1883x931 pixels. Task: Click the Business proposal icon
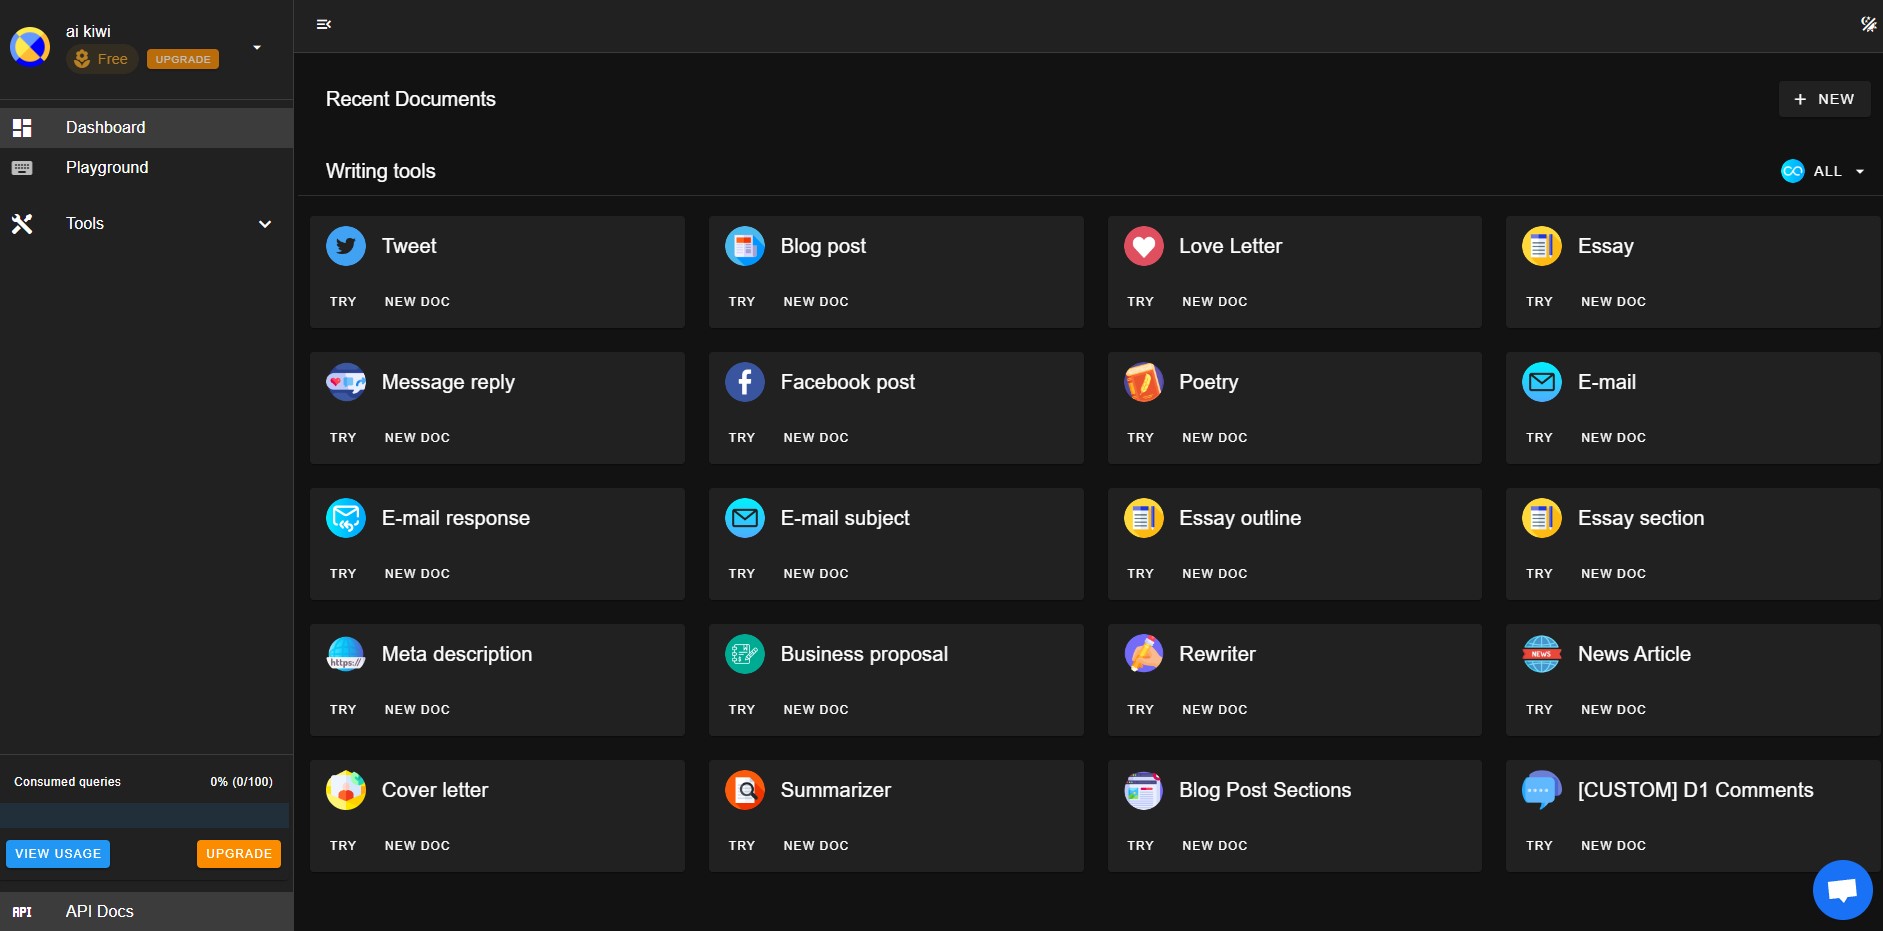click(745, 654)
